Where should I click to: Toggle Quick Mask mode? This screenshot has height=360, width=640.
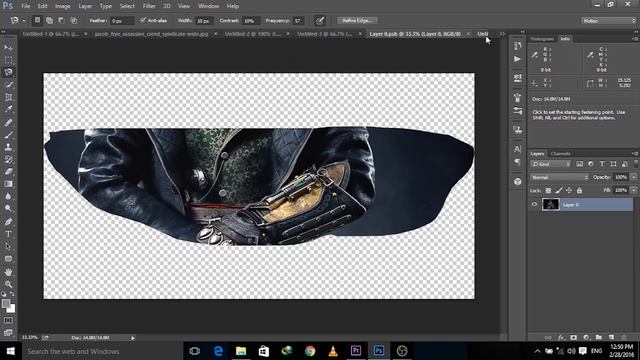pyautogui.click(x=8, y=321)
